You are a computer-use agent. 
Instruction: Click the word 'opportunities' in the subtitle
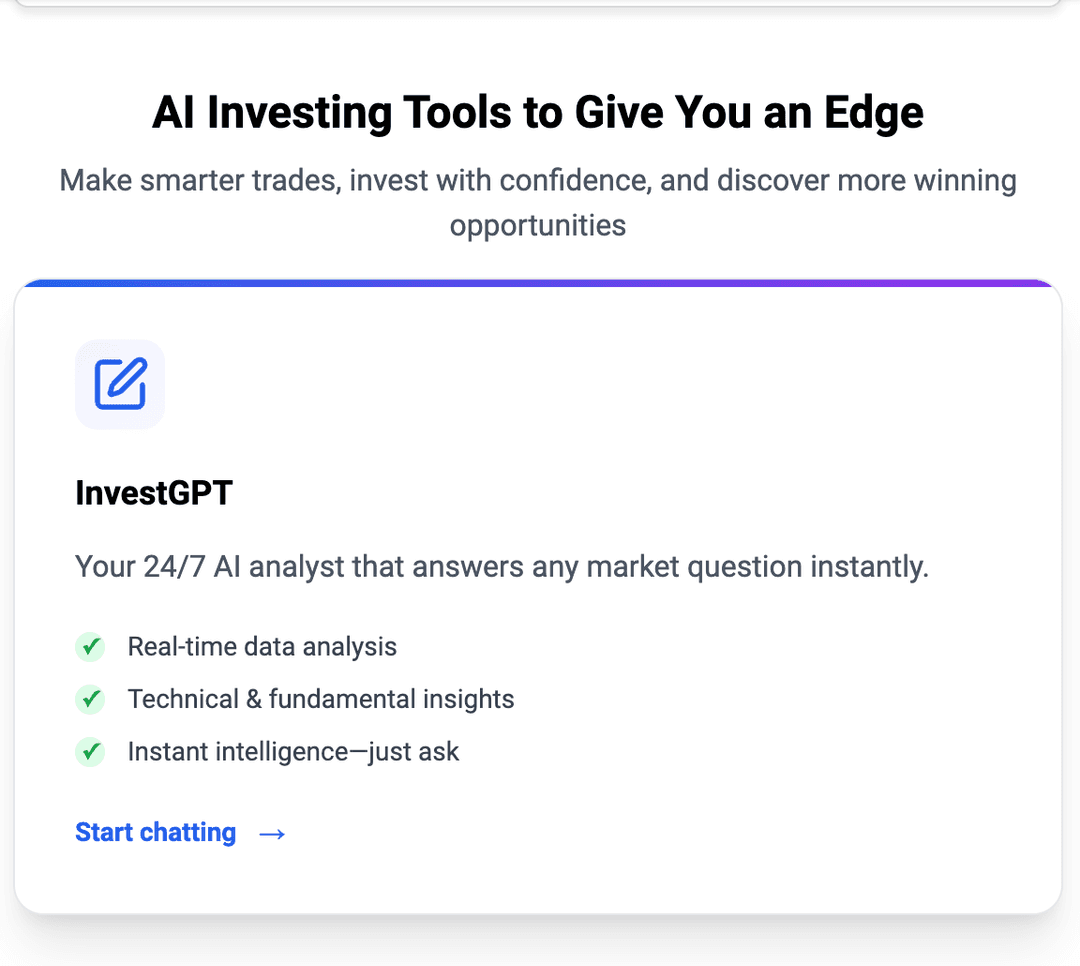pos(538,225)
